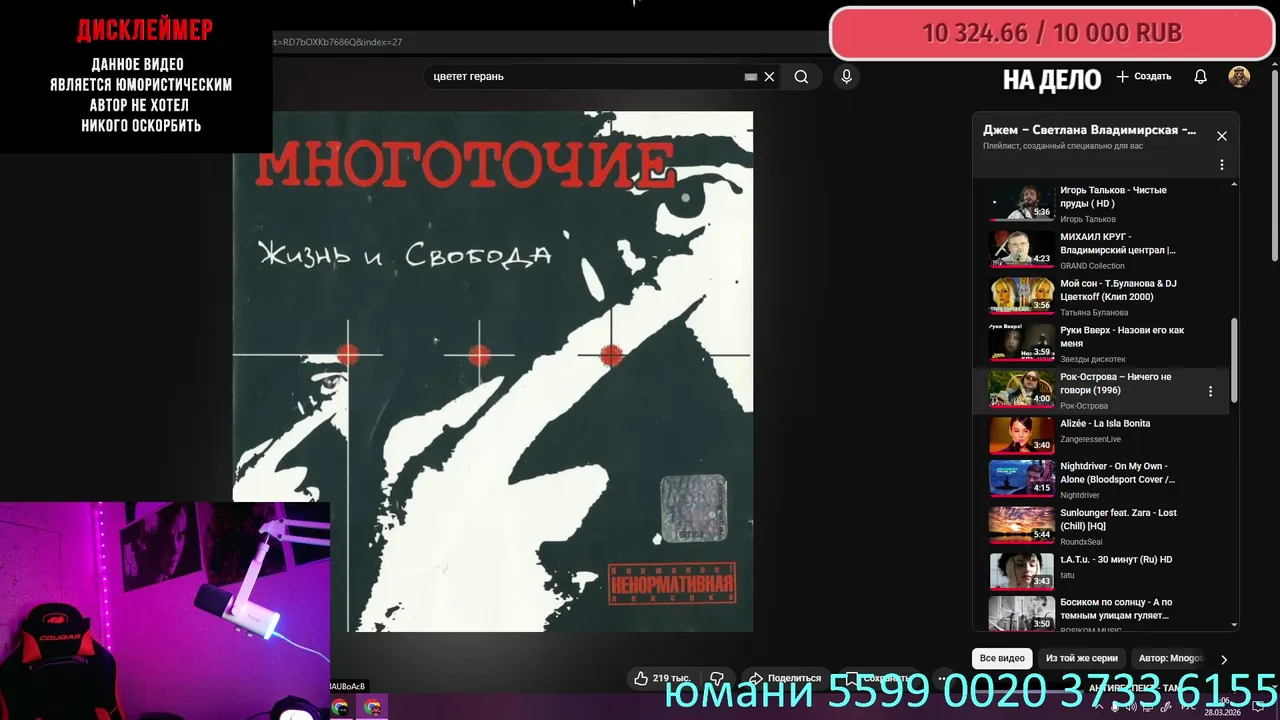
Task: Dislike the video
Action: 716,678
